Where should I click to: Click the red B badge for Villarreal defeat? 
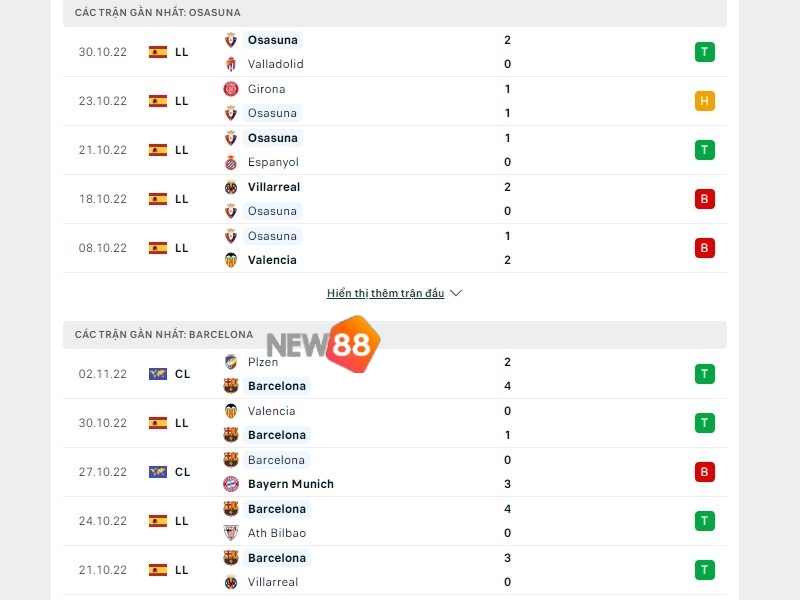pos(705,198)
